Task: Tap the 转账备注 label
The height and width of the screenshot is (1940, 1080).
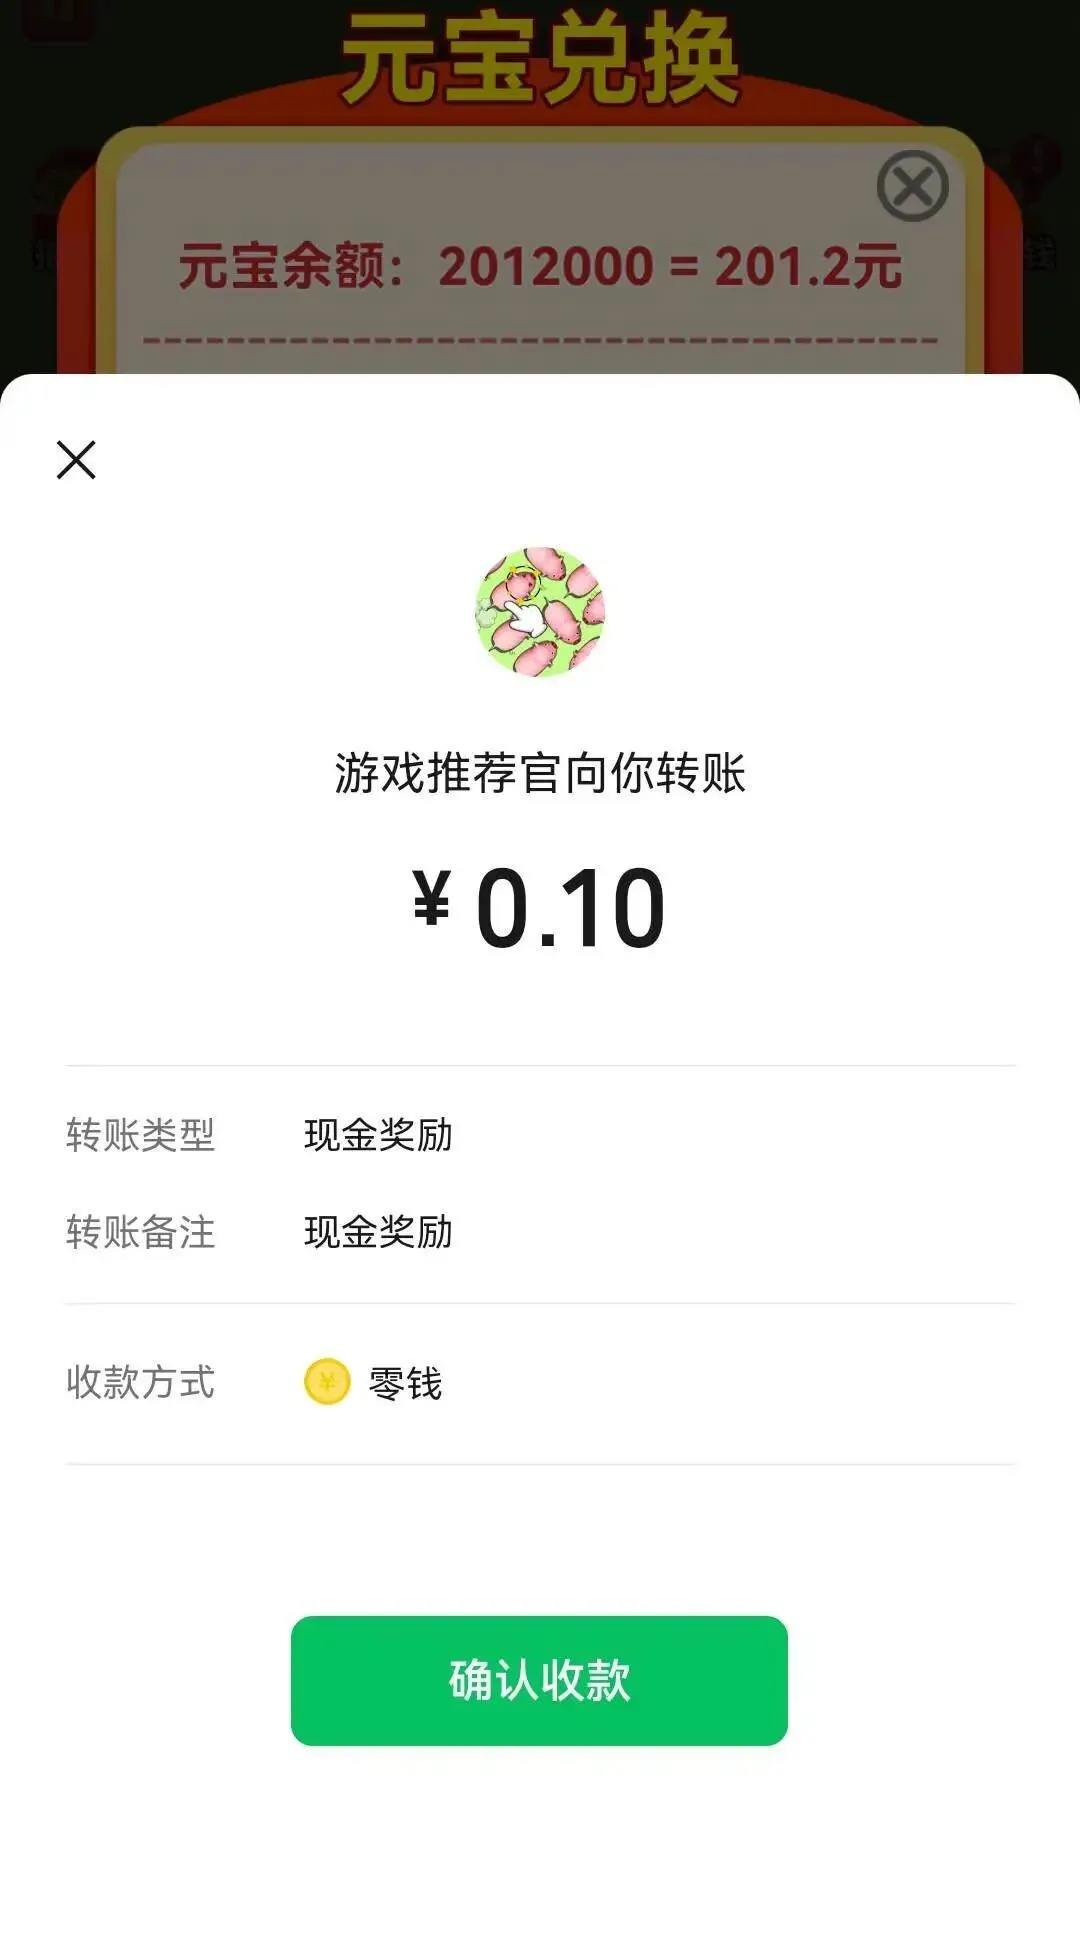Action: (x=140, y=1232)
